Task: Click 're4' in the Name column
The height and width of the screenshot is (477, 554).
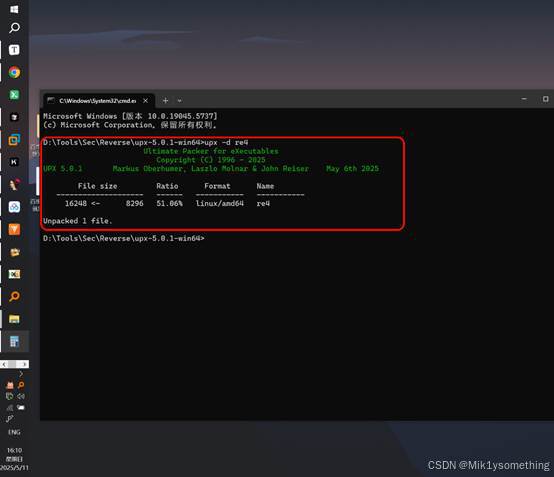Action: 263,204
